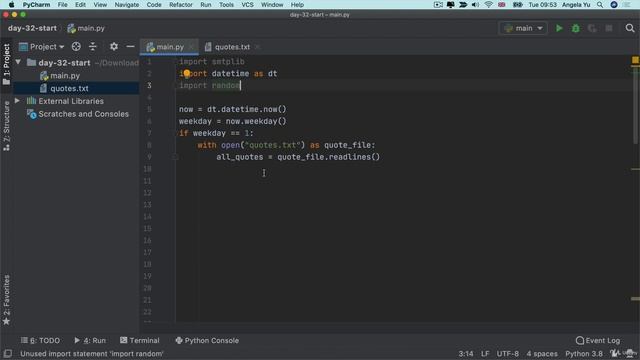
Task: Open the Tools menu
Action: tap(226, 4)
